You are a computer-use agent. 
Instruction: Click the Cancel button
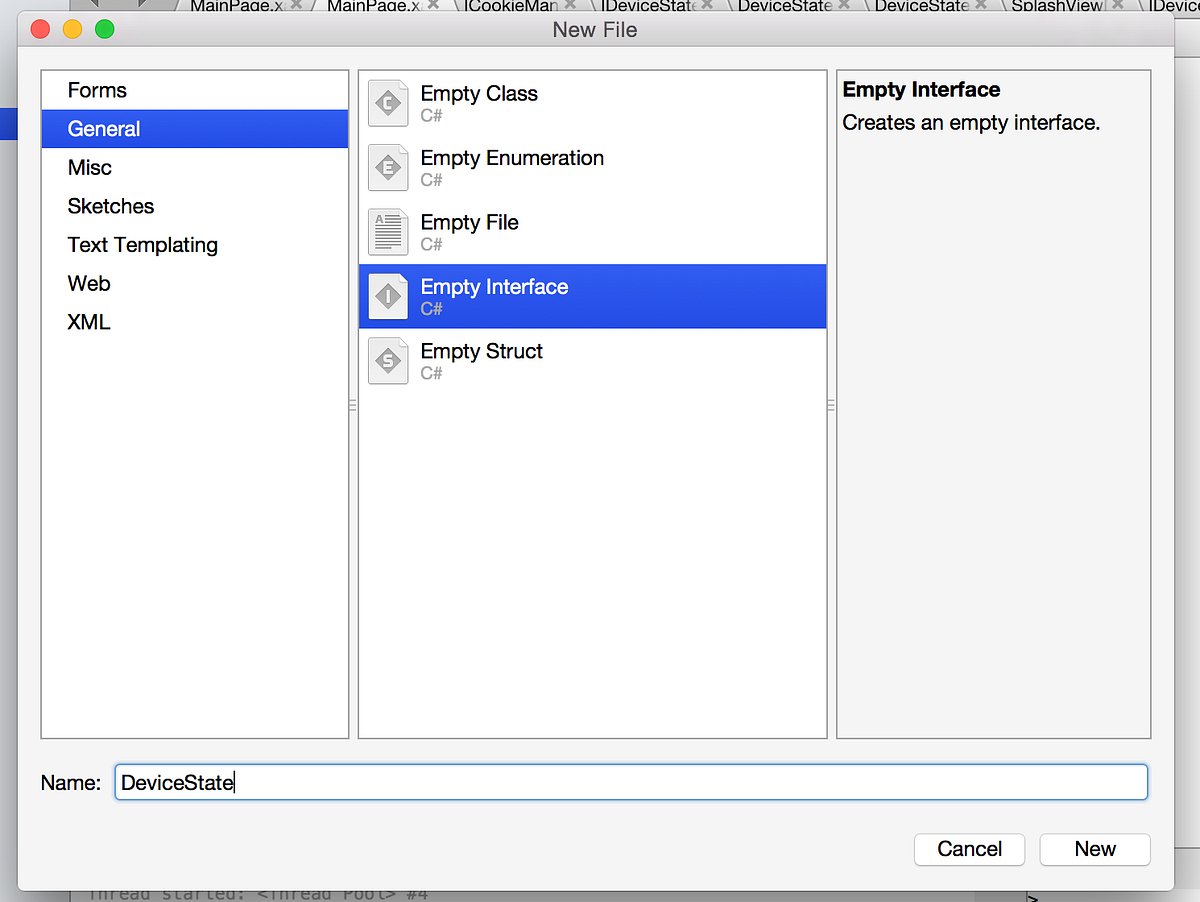coord(969,849)
